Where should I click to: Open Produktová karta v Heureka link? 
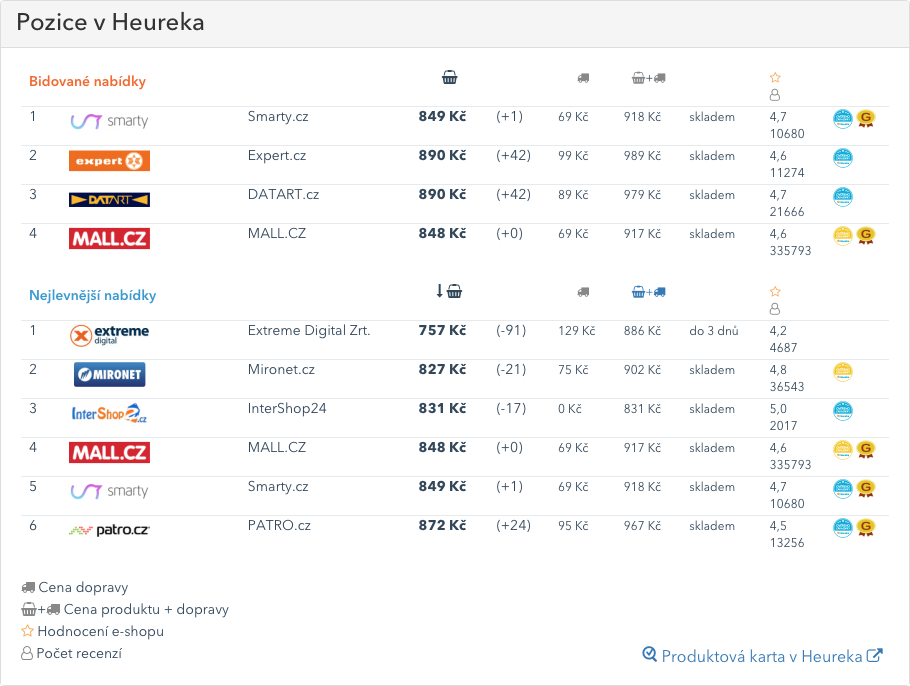coord(762,656)
